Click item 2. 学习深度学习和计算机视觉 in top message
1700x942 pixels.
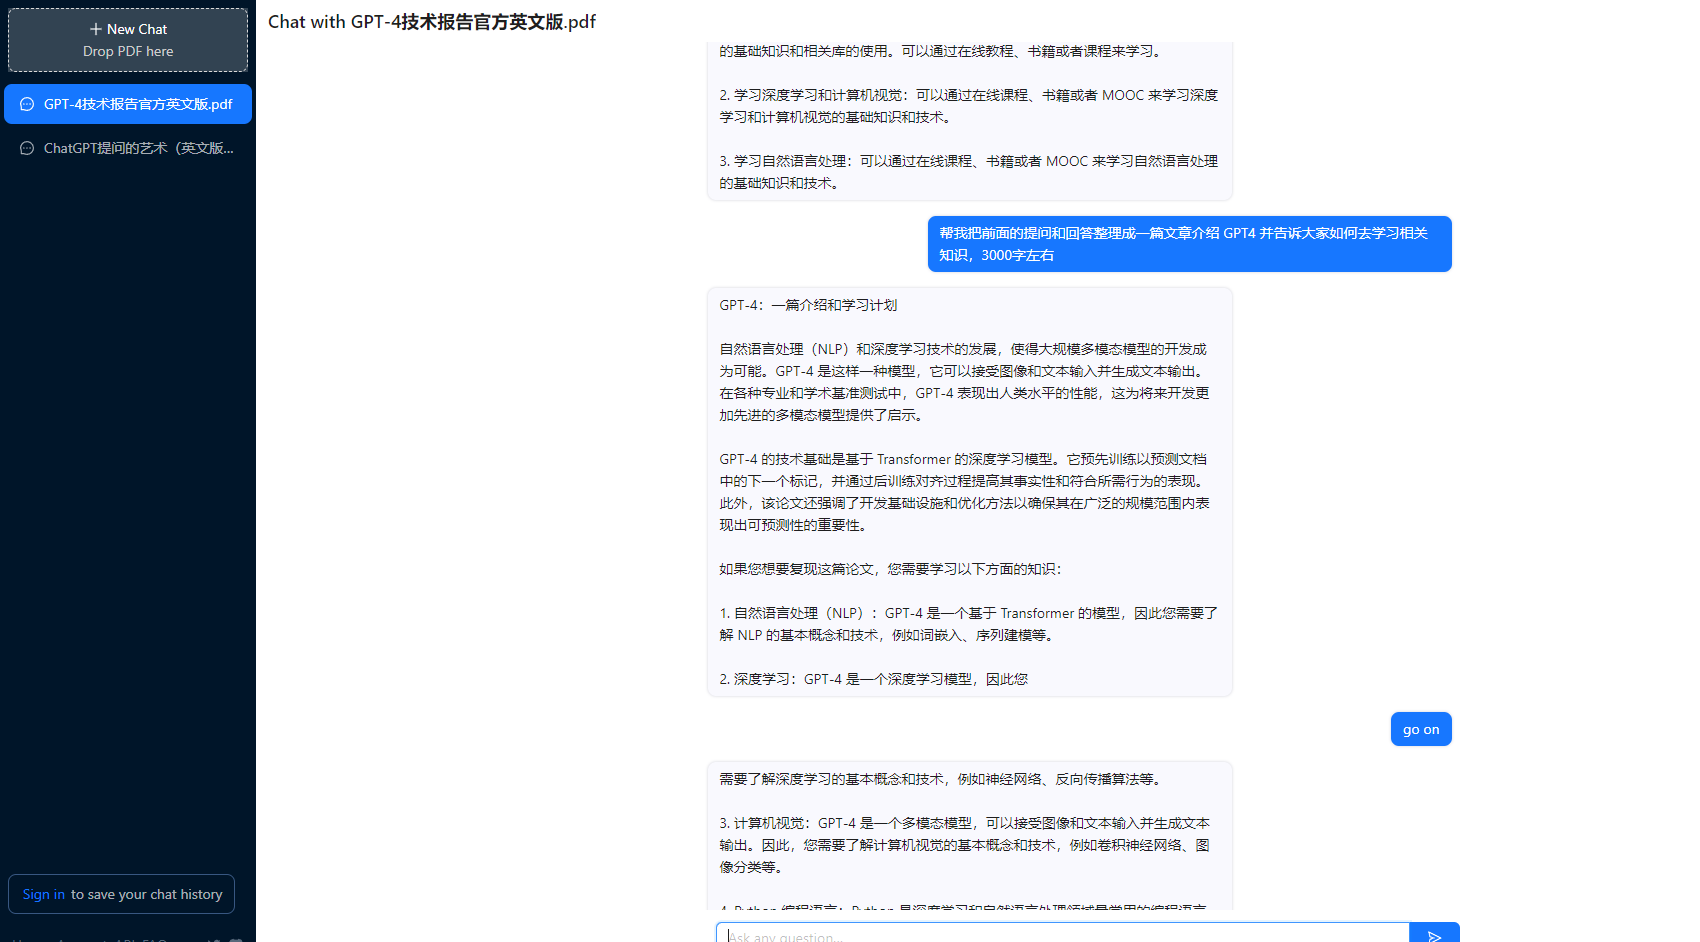click(x=968, y=106)
